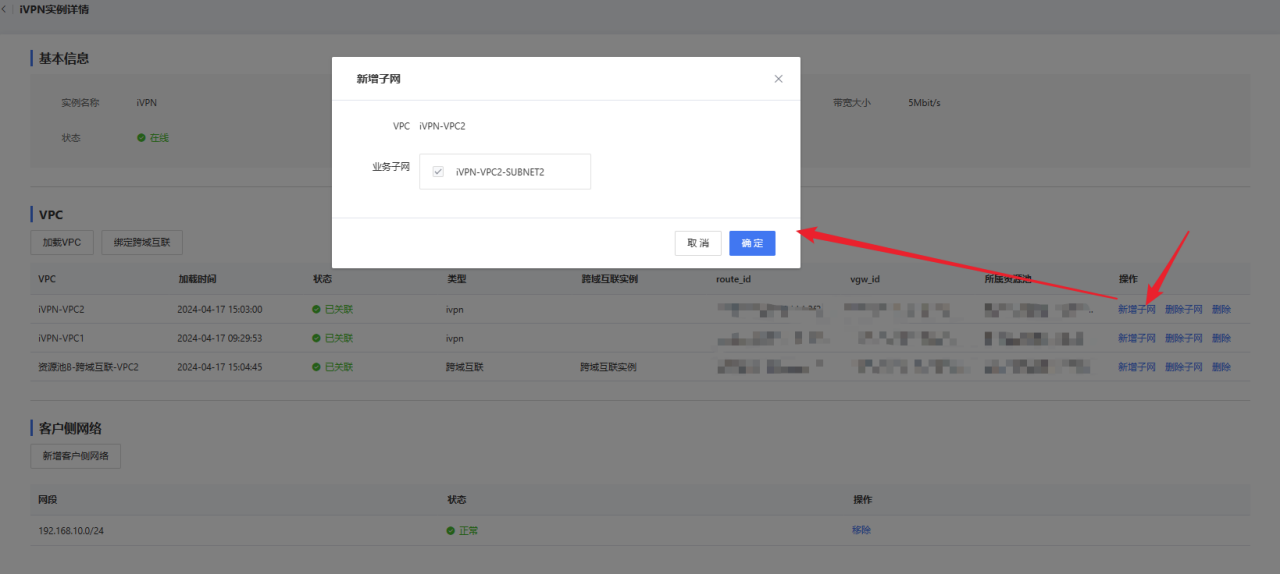Click 新增子网 link for iVPN-VPC1
The height and width of the screenshot is (574, 1280).
point(1137,339)
